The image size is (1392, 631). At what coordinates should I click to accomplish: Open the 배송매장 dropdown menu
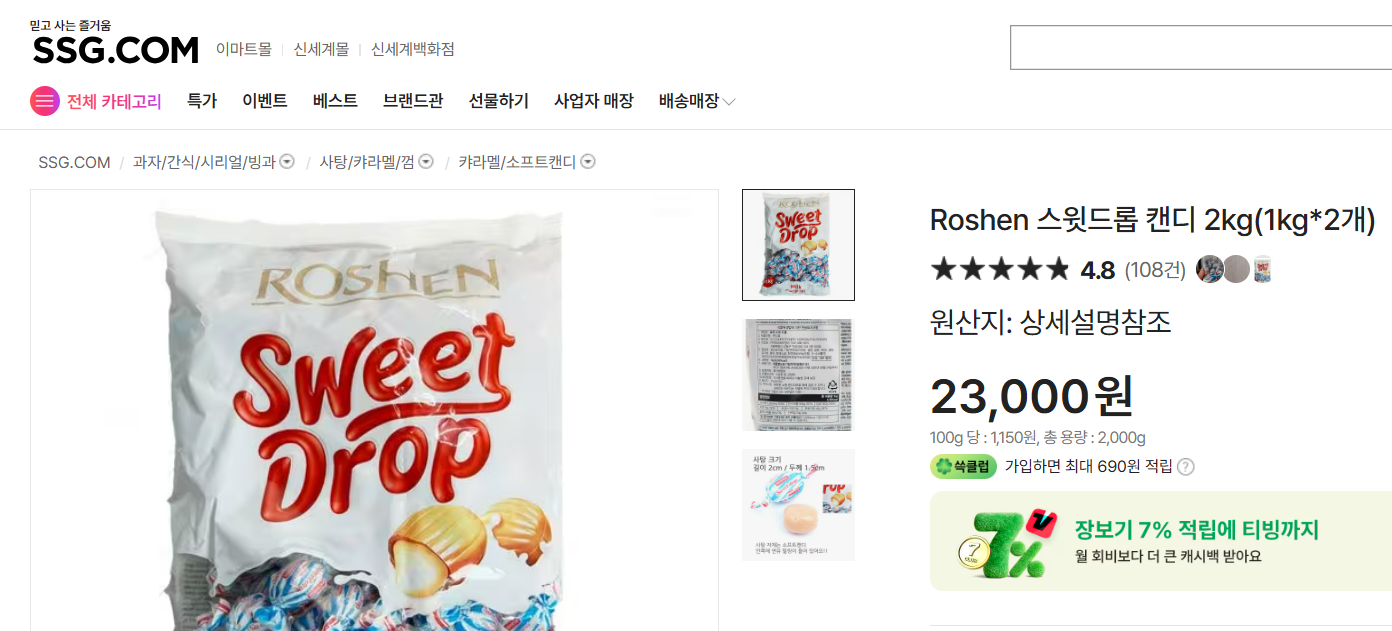tap(697, 101)
